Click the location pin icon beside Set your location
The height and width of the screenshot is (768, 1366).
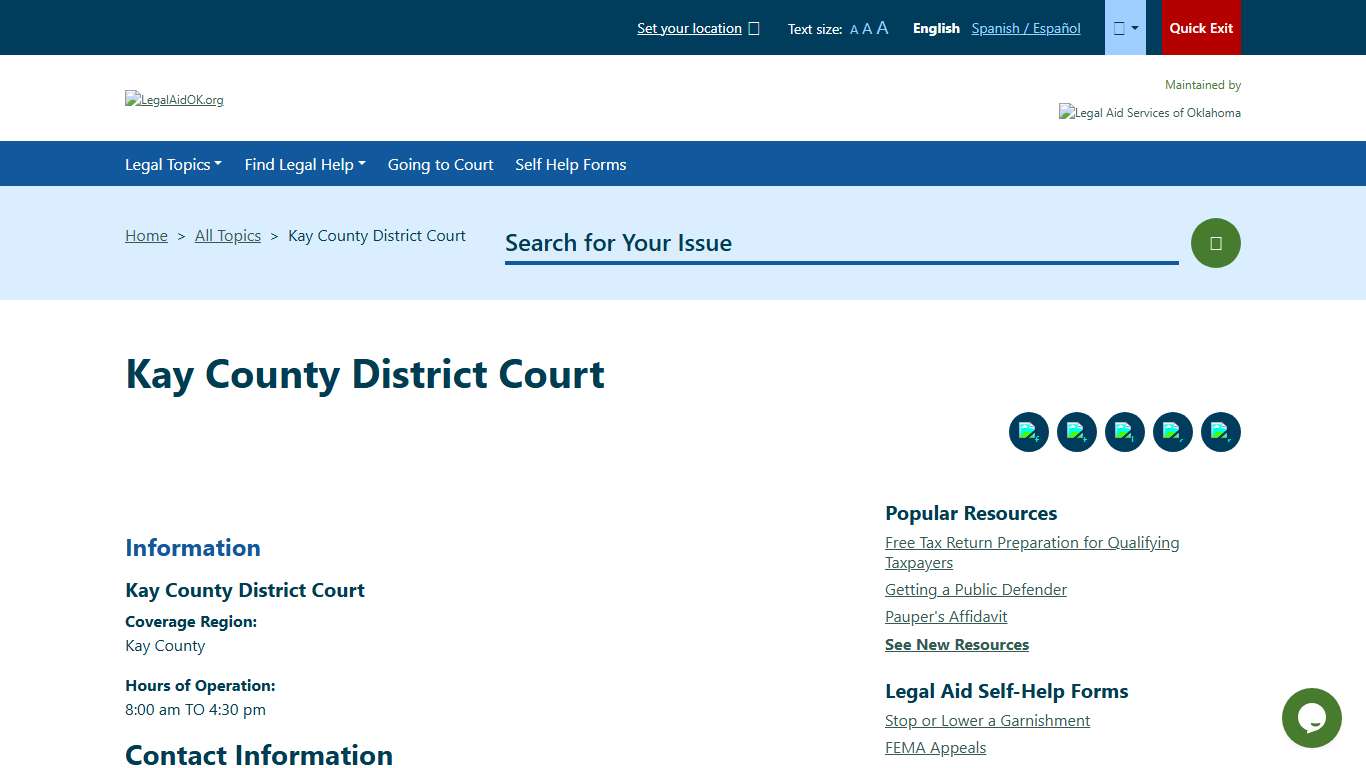tap(755, 28)
